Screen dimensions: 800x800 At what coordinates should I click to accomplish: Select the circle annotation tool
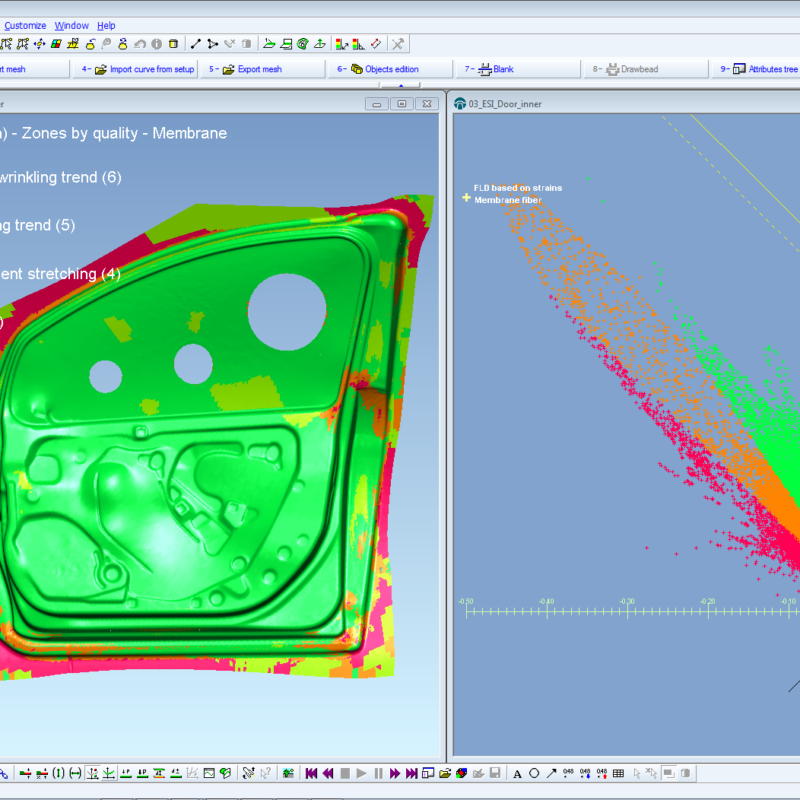(x=534, y=773)
